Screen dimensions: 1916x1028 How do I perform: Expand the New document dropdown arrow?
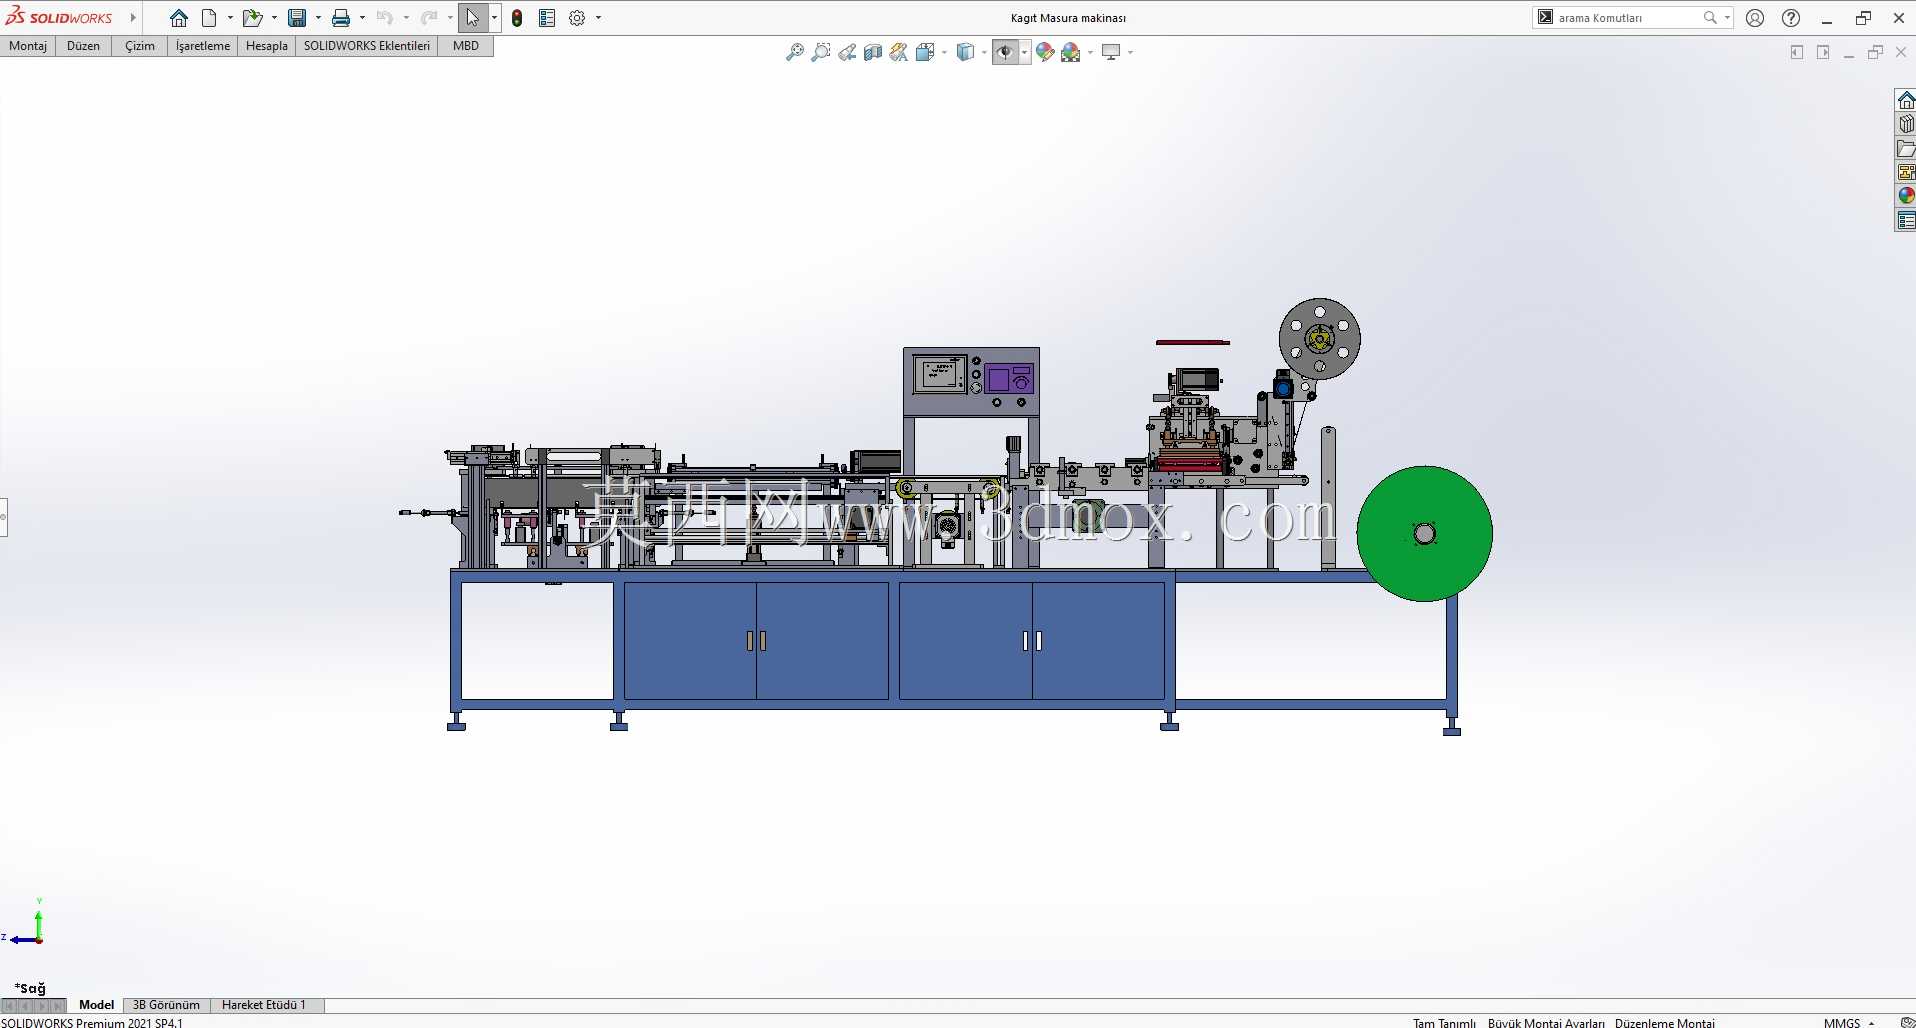click(x=230, y=18)
